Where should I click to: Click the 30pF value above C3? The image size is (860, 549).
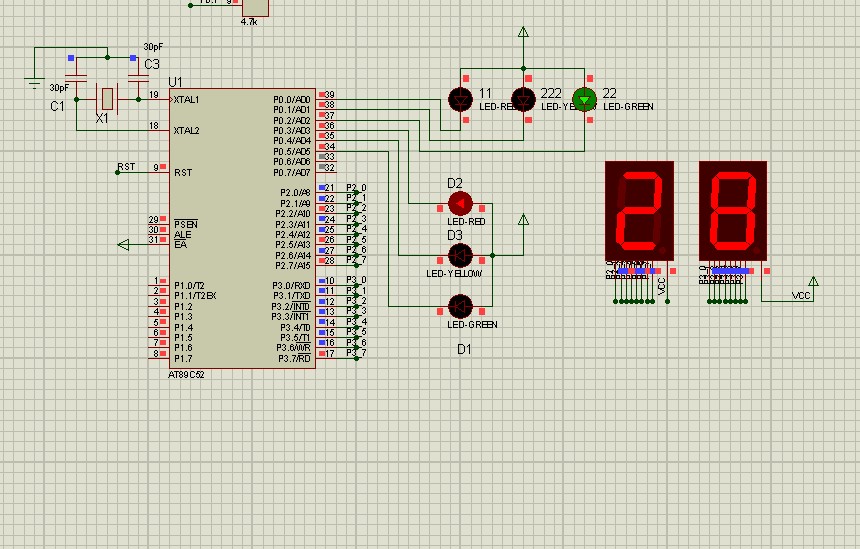(154, 47)
